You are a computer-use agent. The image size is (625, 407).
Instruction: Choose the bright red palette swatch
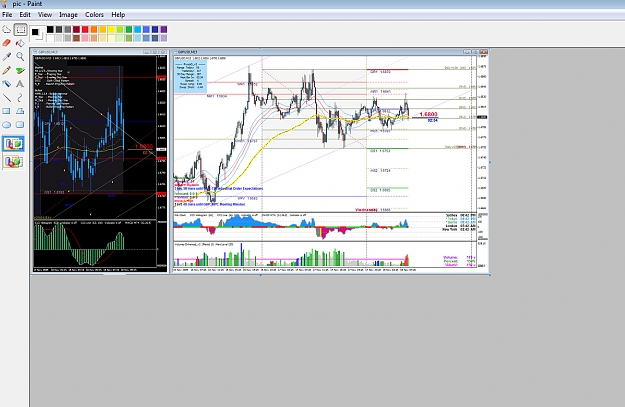[85, 29]
